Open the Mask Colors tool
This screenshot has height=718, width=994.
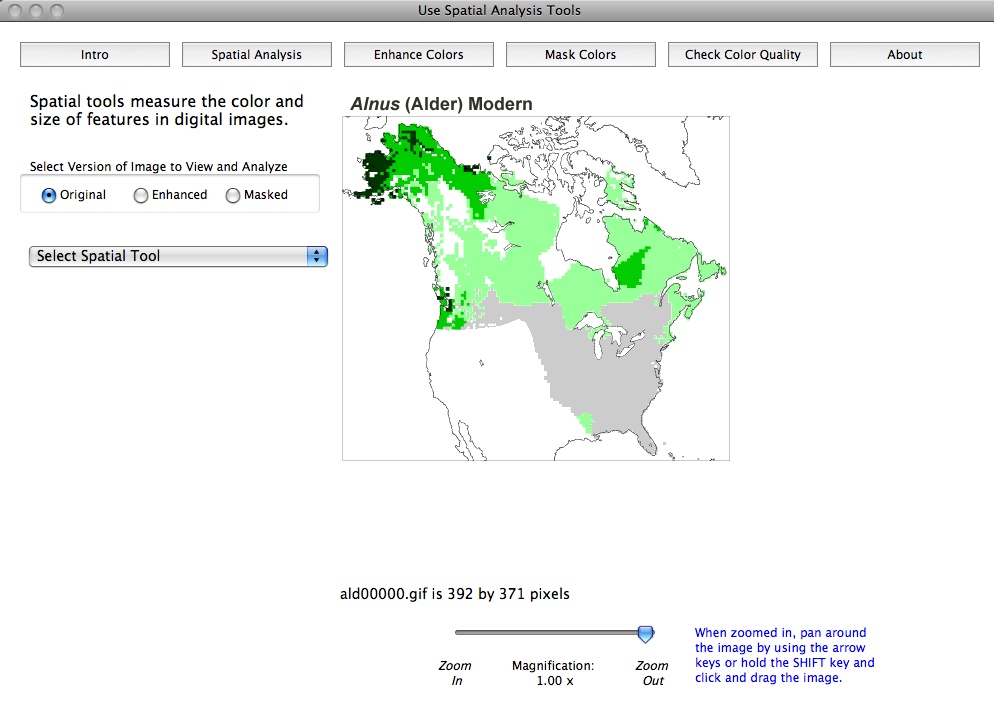click(x=580, y=54)
